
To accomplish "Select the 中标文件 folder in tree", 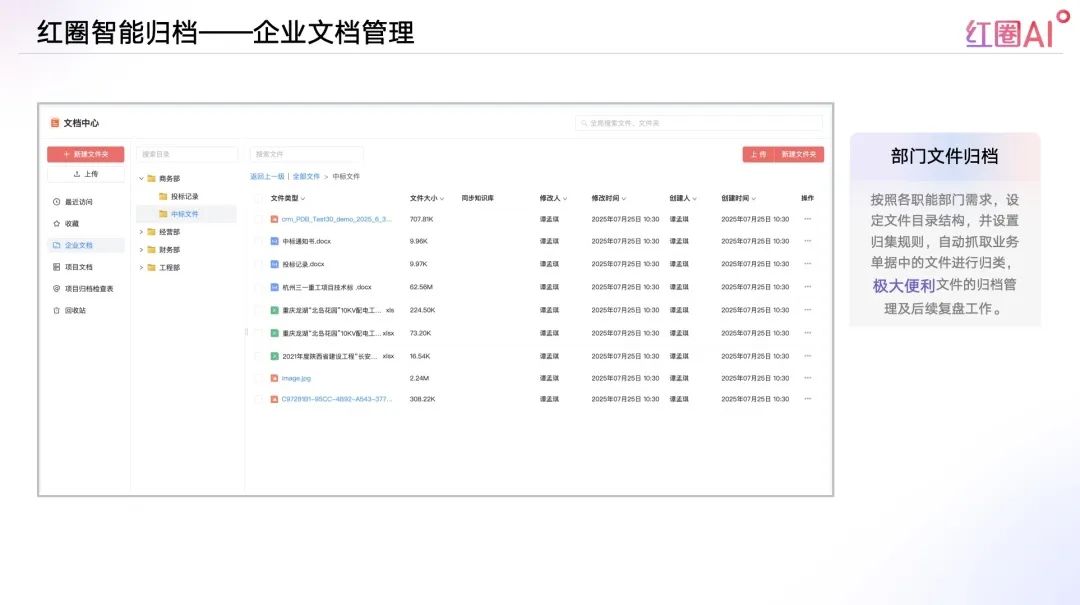I will pos(184,214).
